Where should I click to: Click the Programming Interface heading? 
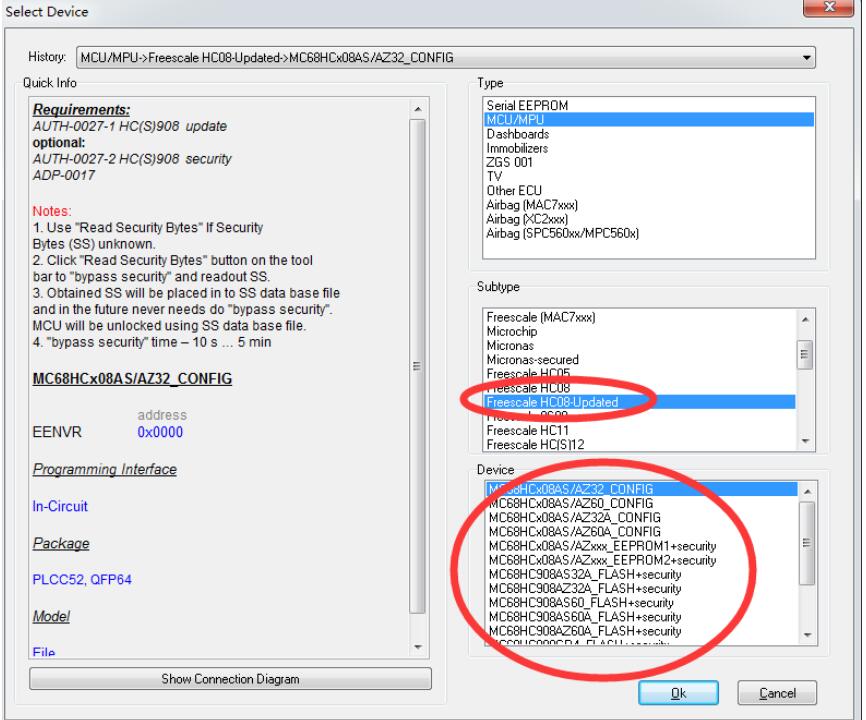point(105,469)
